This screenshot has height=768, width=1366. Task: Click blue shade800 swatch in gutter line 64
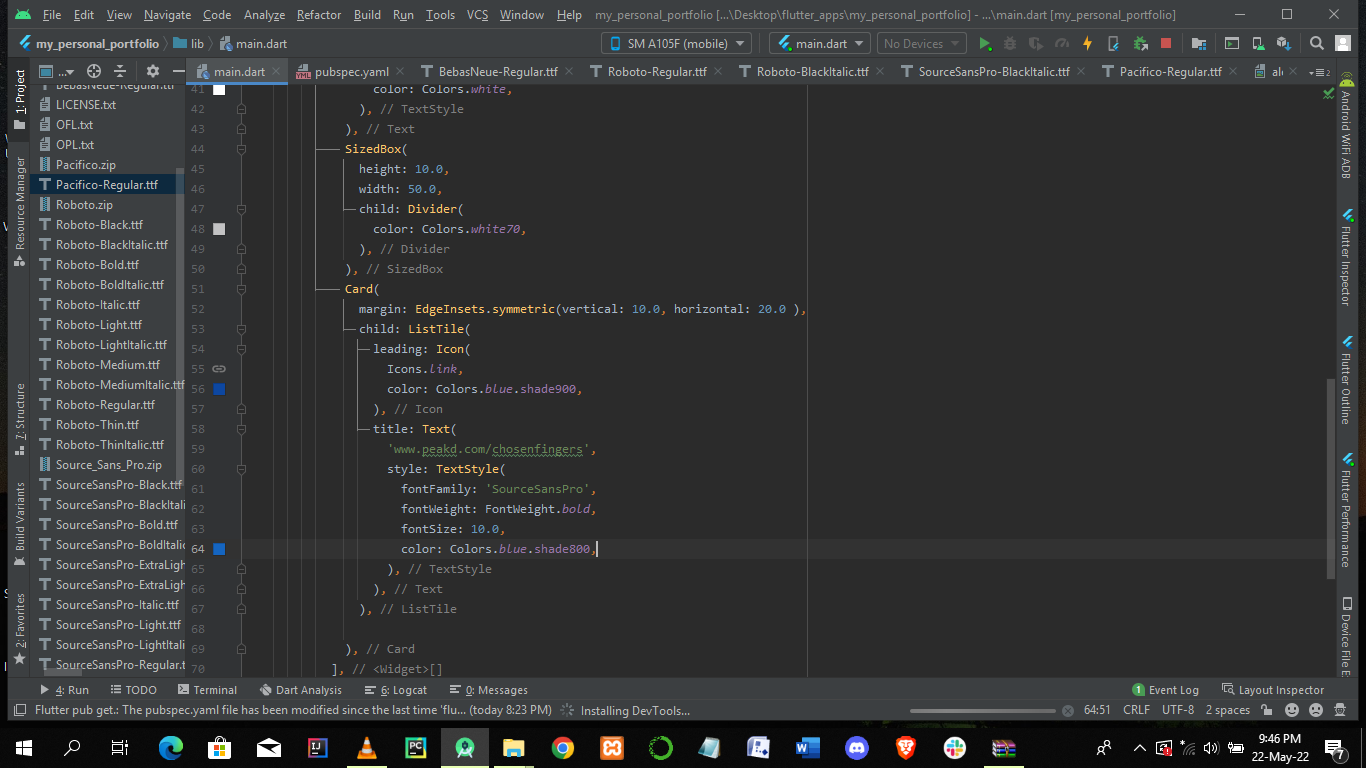pos(219,549)
